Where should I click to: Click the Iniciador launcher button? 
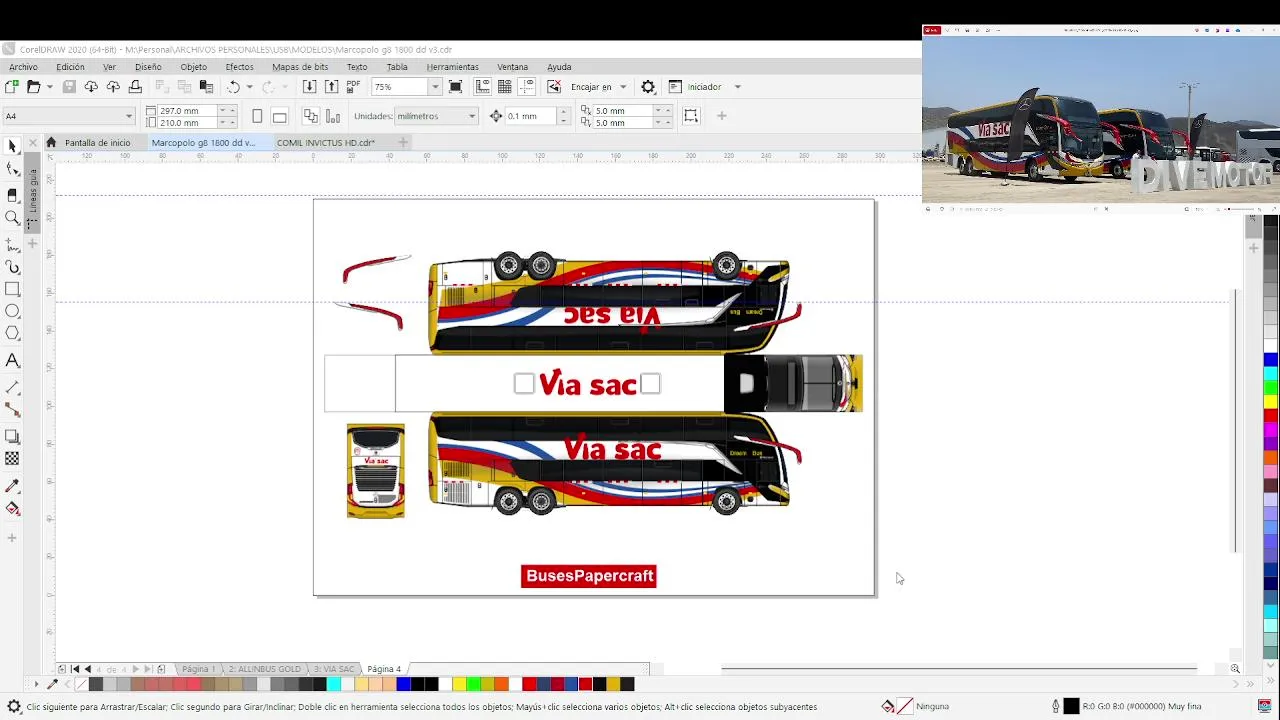click(x=695, y=87)
